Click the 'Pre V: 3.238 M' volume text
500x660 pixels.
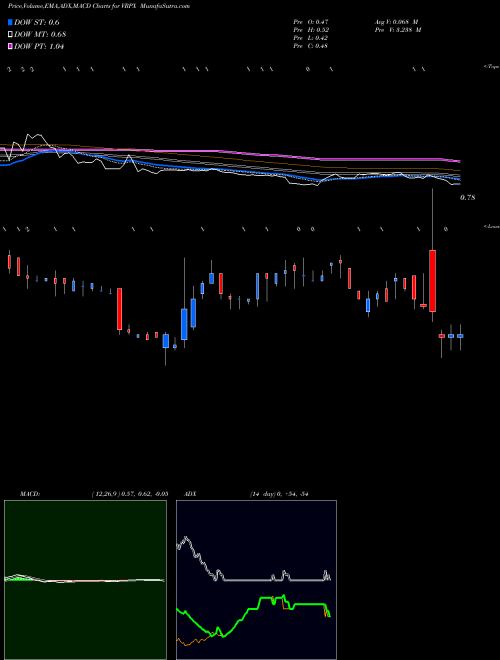pos(398,30)
